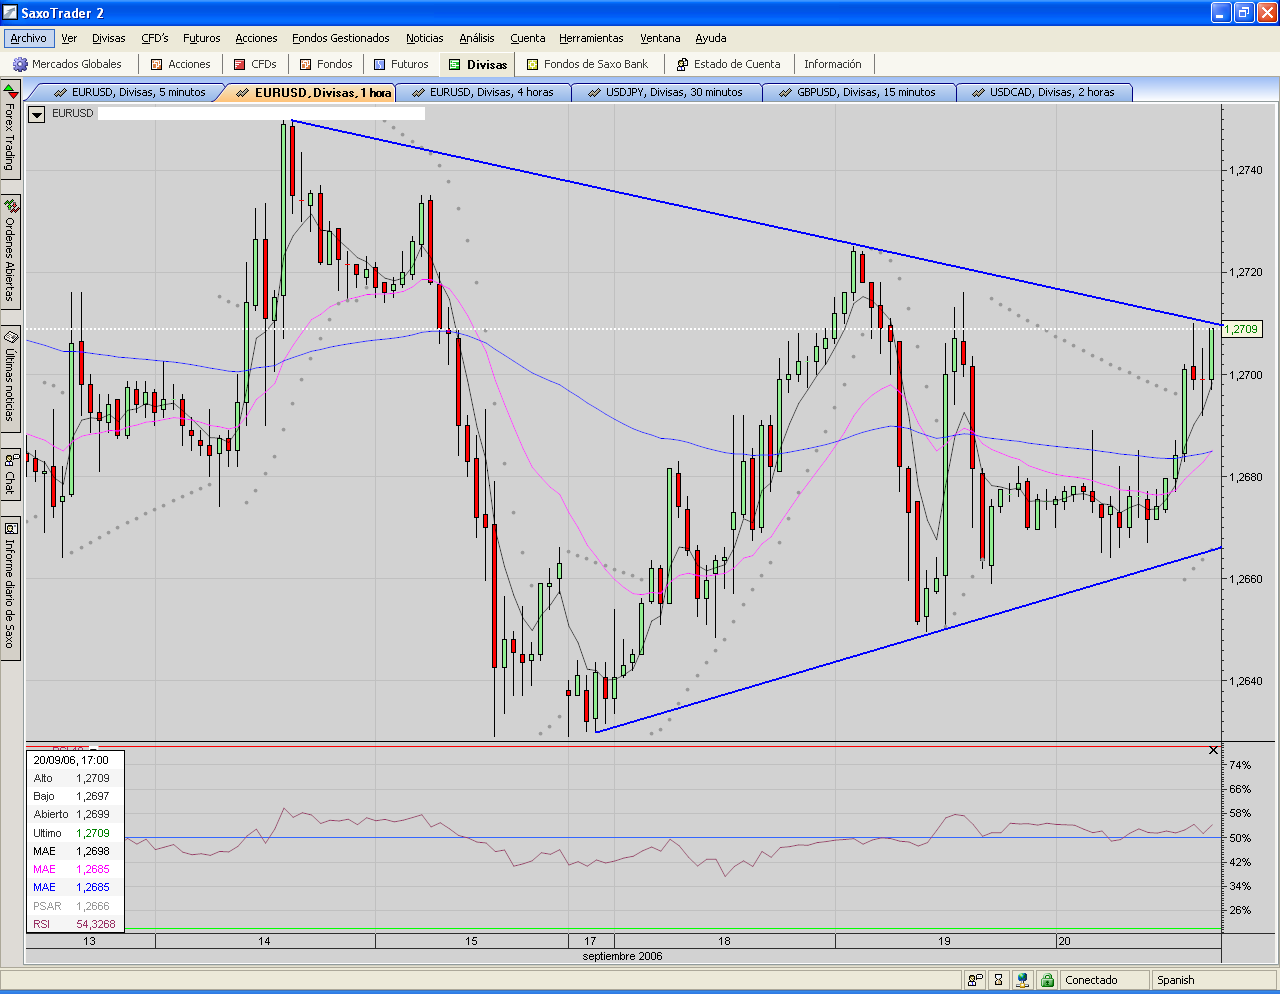Click the Chat sidebar icon
The height and width of the screenshot is (994, 1280).
pyautogui.click(x=10, y=460)
